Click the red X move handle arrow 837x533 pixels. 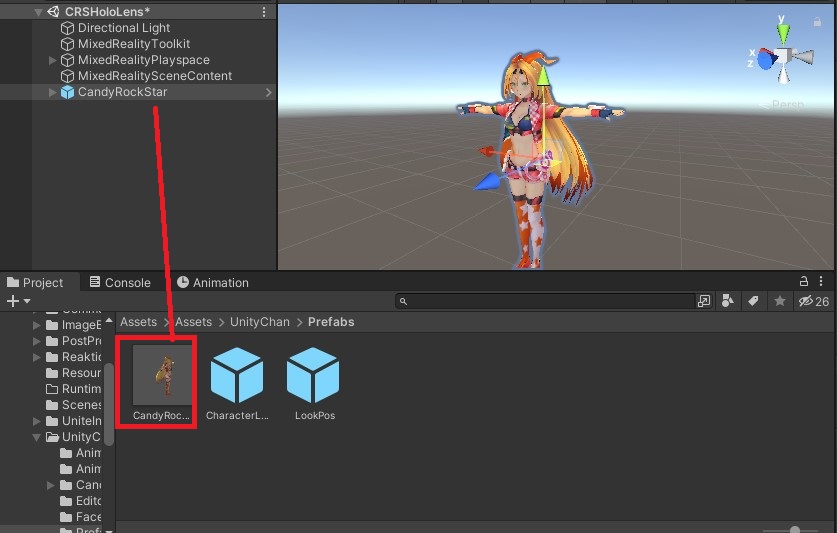coord(487,152)
